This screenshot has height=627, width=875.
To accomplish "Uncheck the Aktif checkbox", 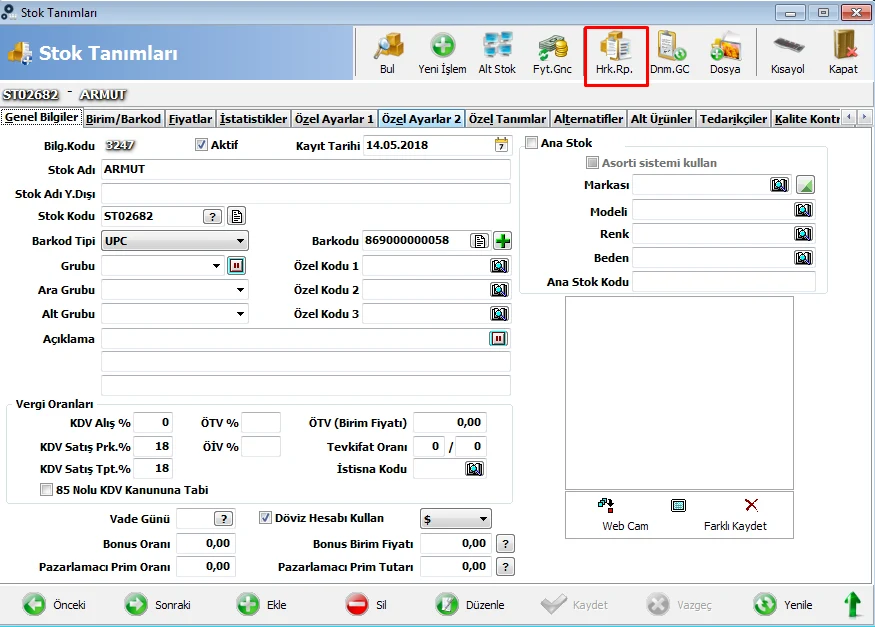I will 201,145.
